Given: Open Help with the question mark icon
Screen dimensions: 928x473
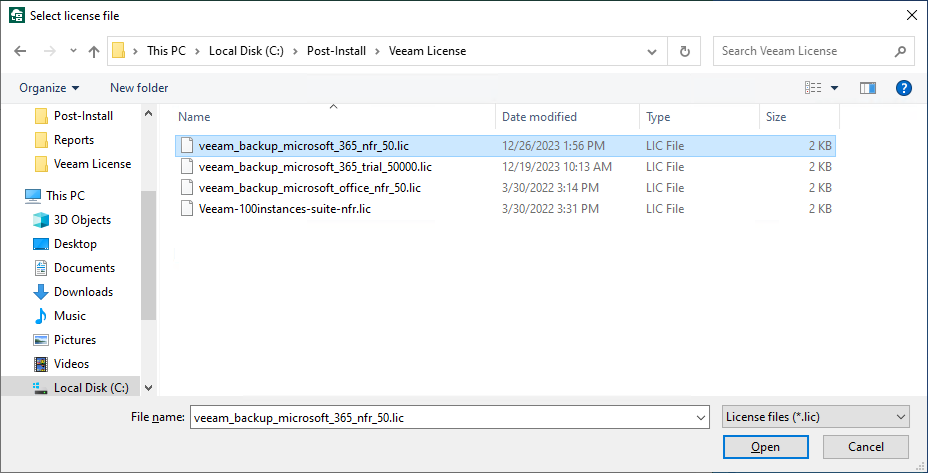Looking at the screenshot, I should pyautogui.click(x=904, y=88).
